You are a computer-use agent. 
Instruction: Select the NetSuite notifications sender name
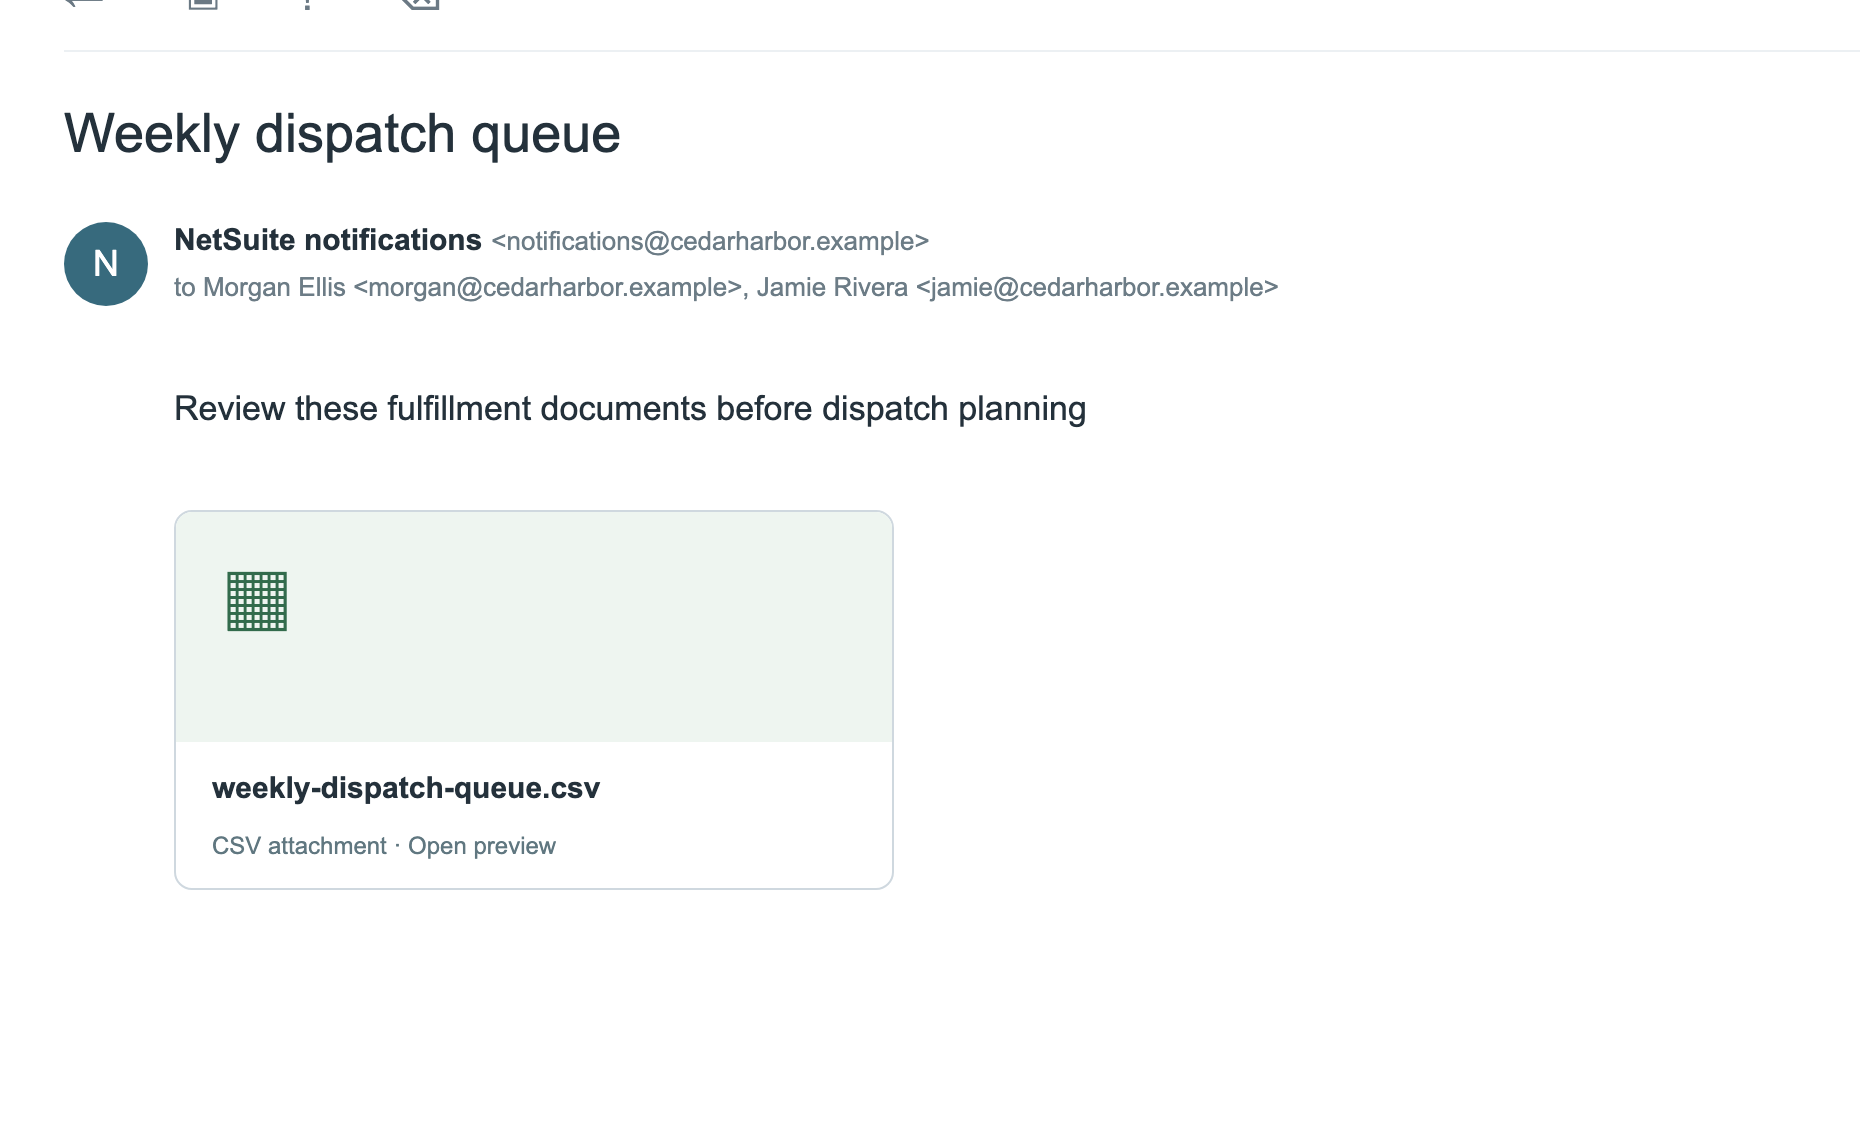pyautogui.click(x=328, y=240)
